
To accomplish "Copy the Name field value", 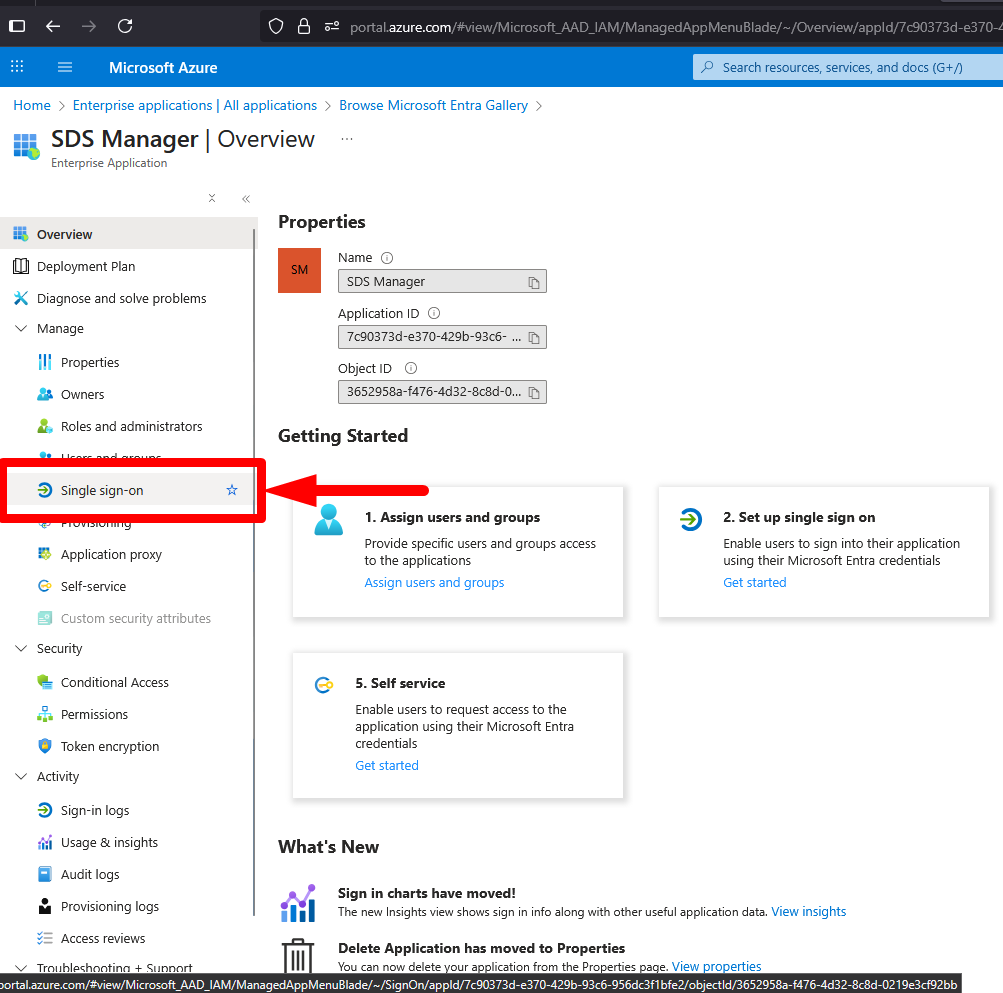I will (x=533, y=282).
